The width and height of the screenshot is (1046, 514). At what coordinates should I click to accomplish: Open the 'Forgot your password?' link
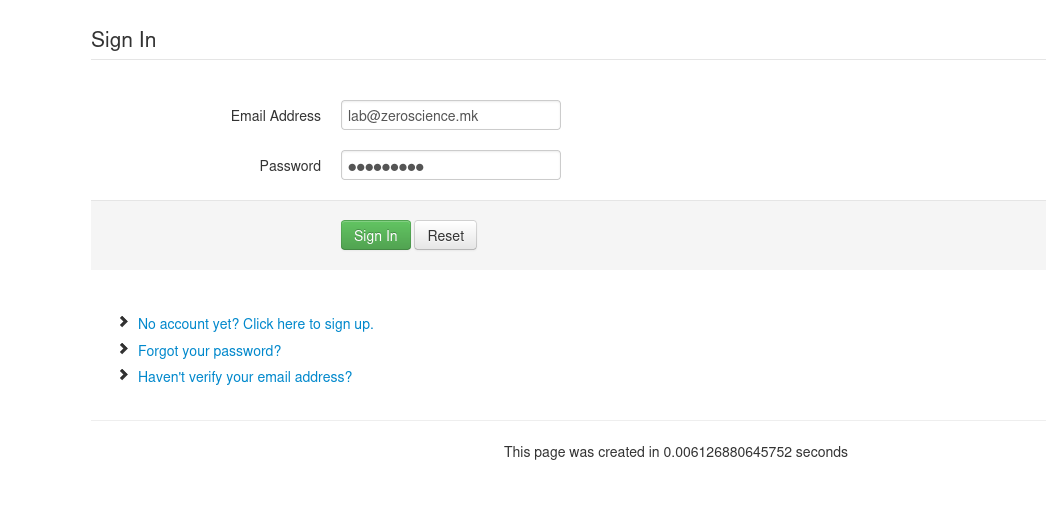click(209, 351)
